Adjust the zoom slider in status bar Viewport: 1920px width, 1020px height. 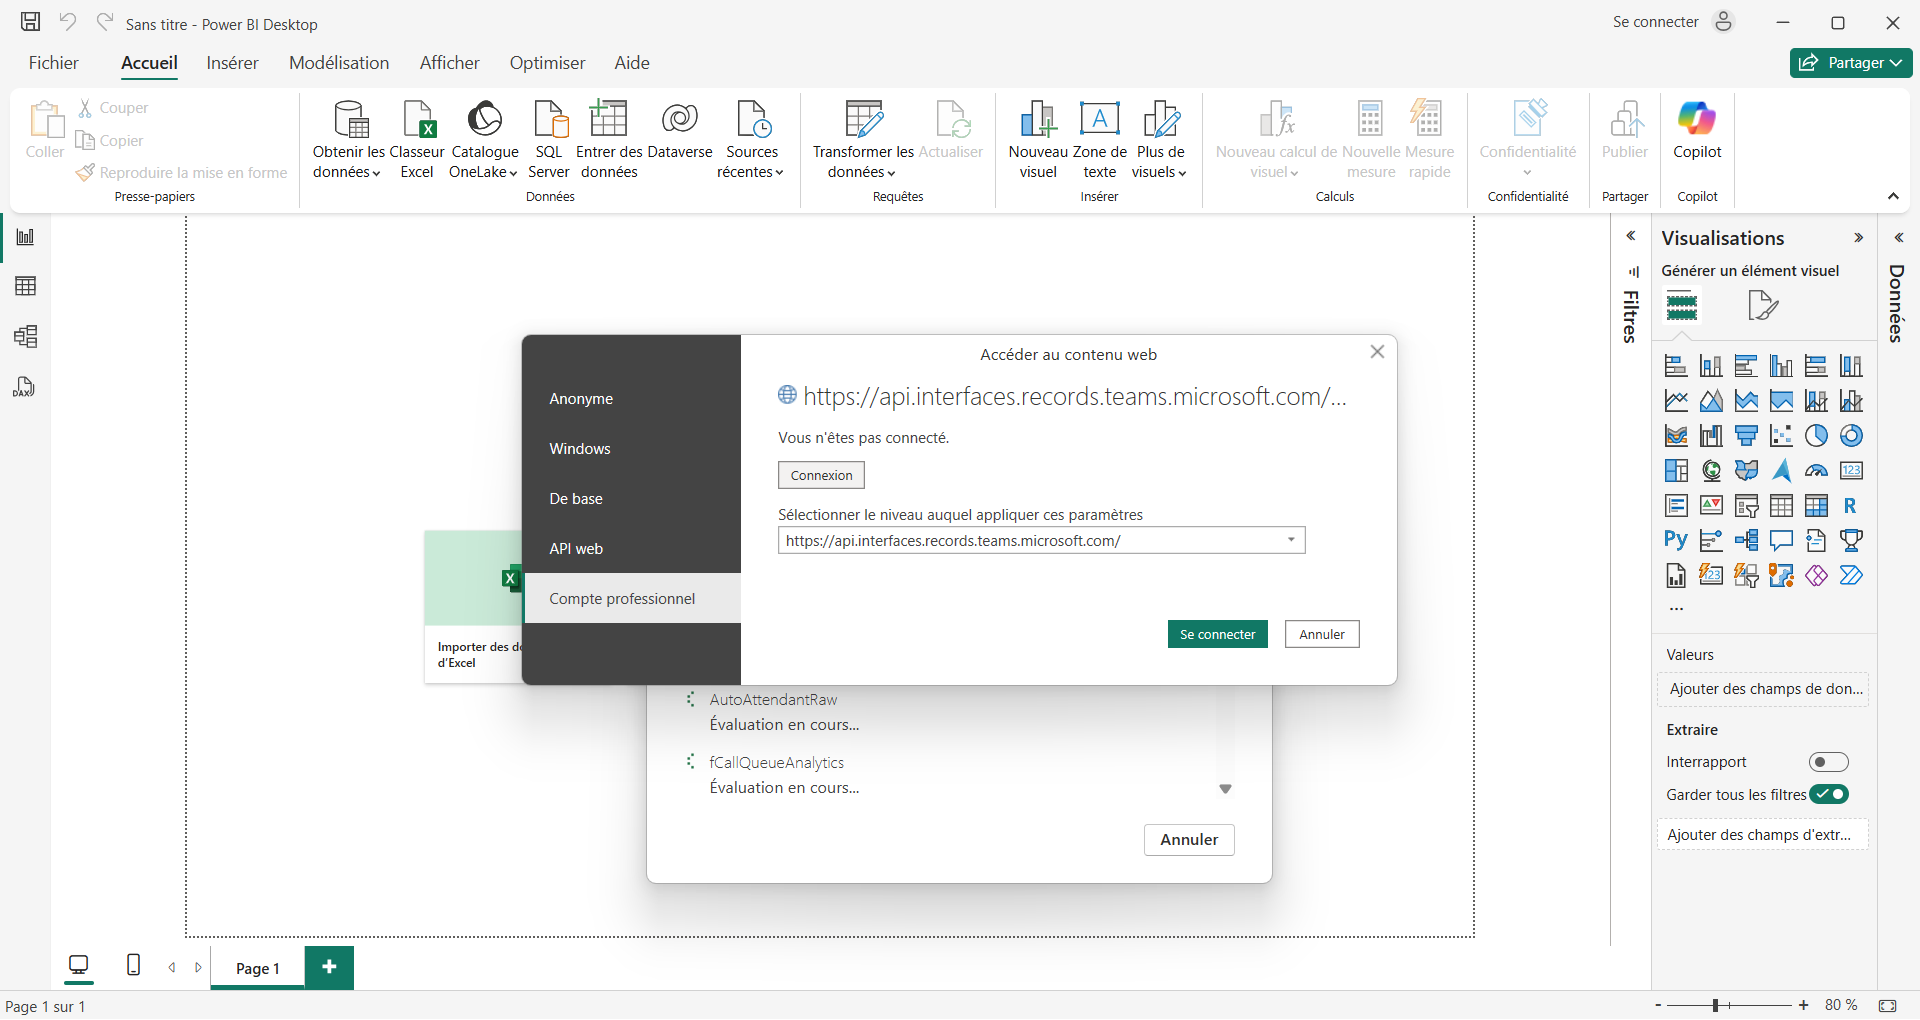[x=1715, y=1005]
